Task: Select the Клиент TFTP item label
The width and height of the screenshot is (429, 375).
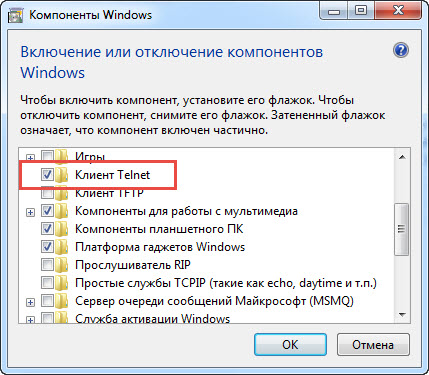Action: pos(109,193)
